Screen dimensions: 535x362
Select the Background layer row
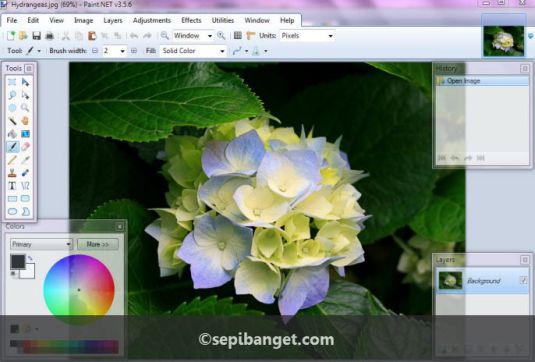point(482,280)
